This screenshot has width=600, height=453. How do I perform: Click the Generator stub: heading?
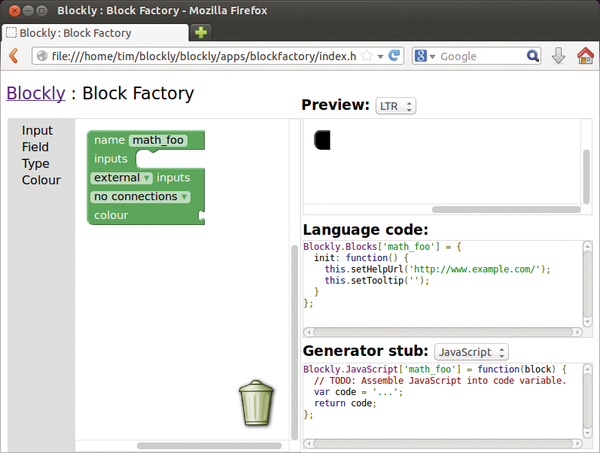[365, 351]
